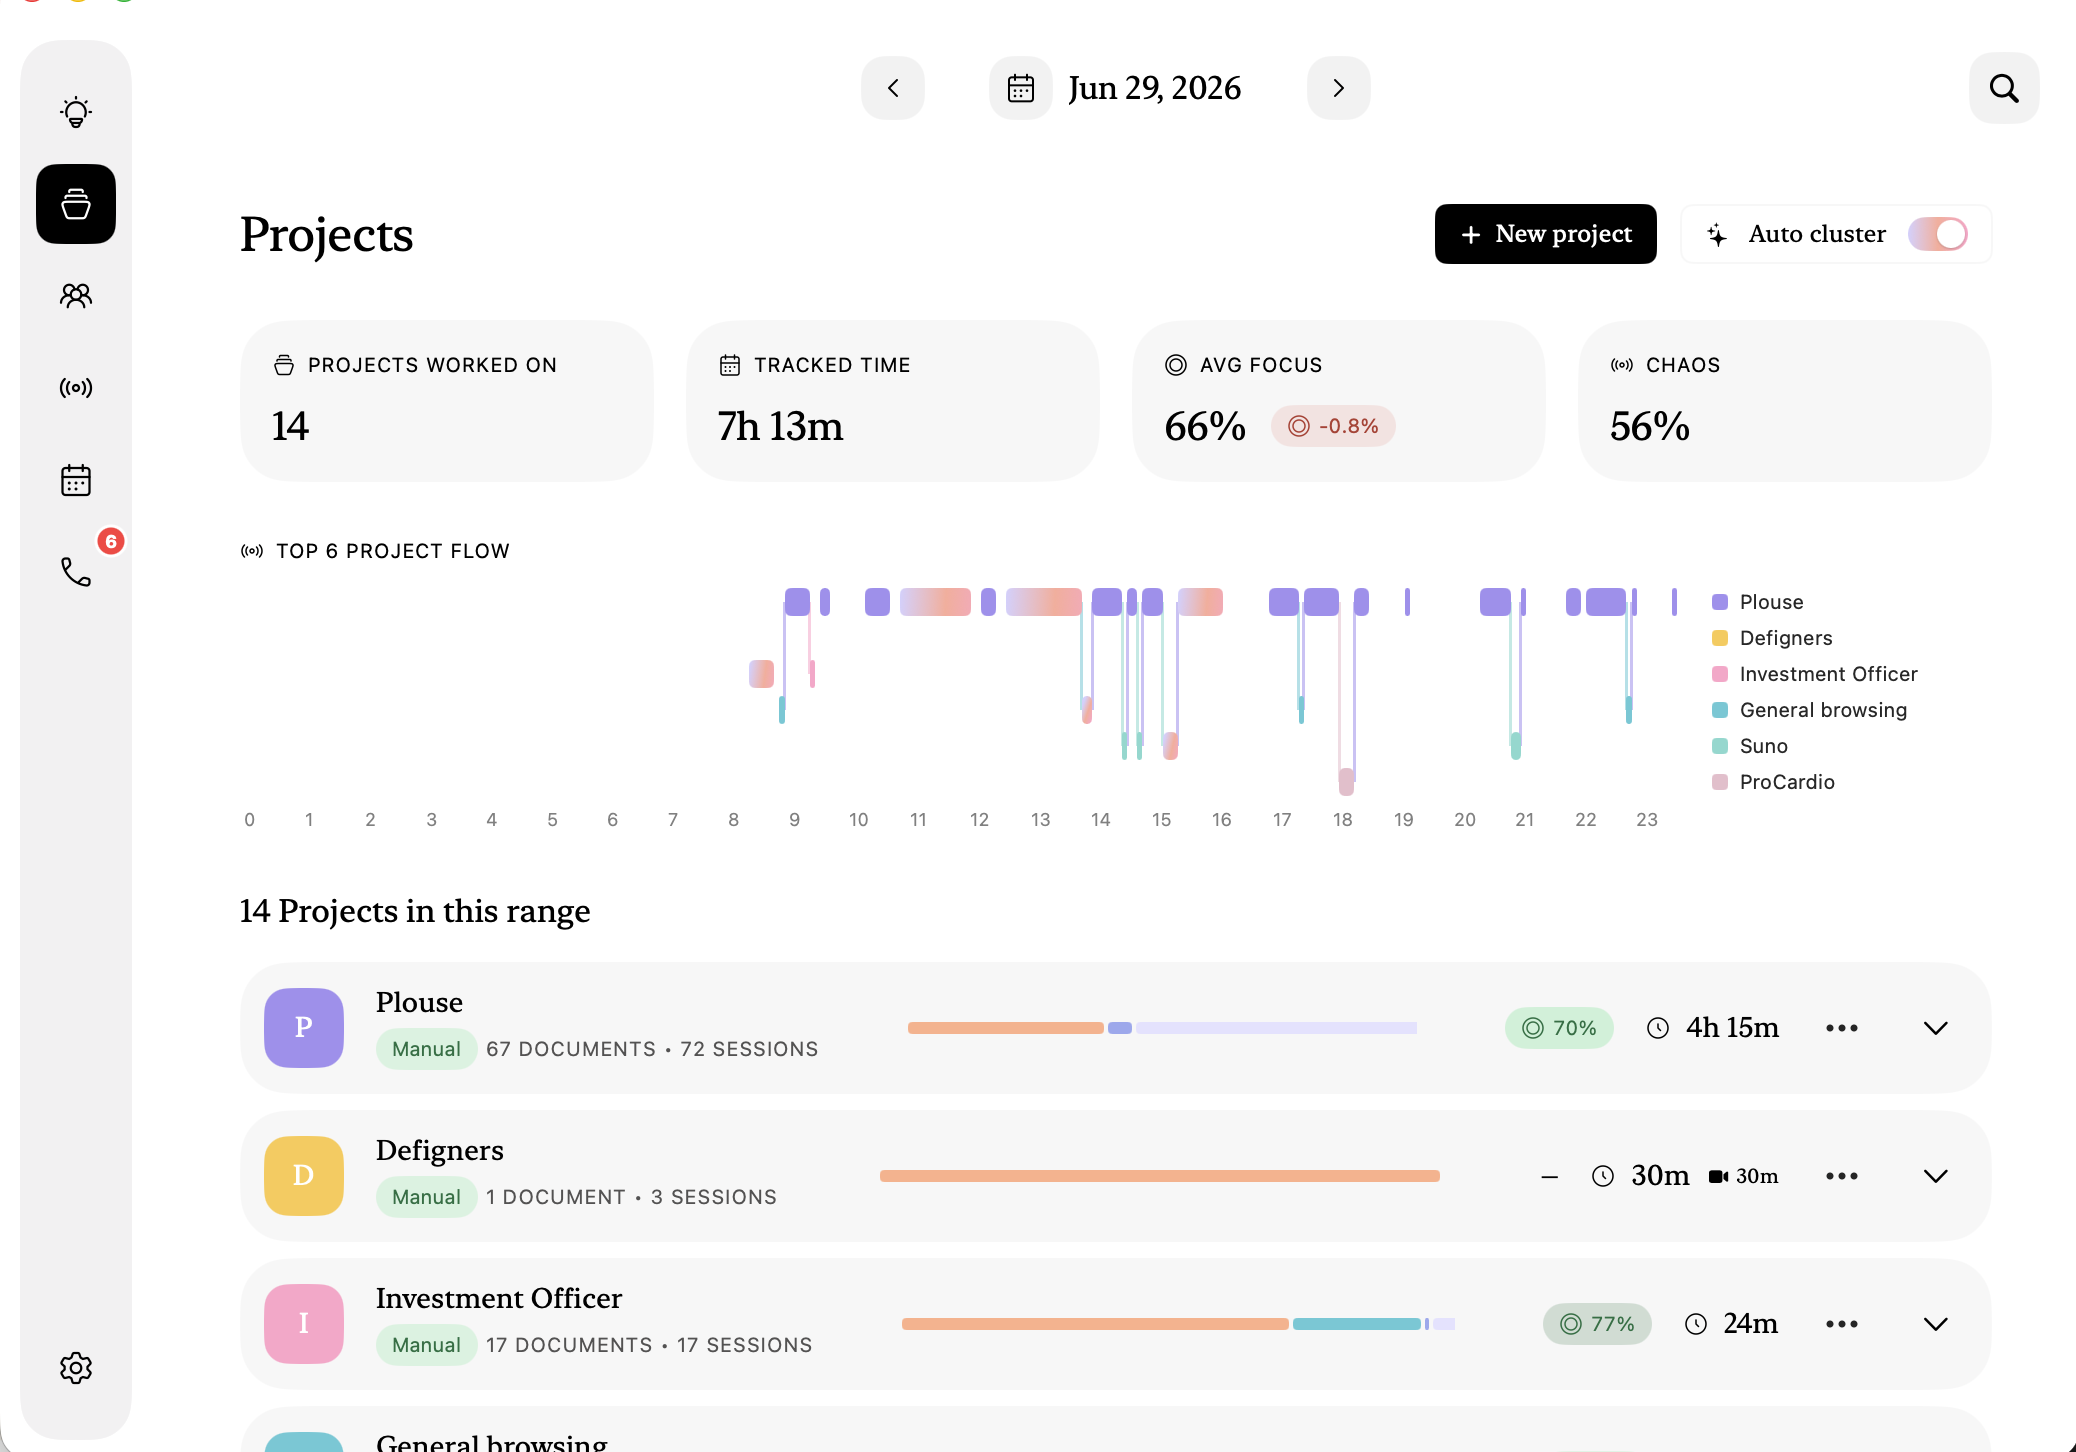The image size is (2076, 1452).
Task: Click the Plouse activity progress bar
Action: [1163, 1028]
